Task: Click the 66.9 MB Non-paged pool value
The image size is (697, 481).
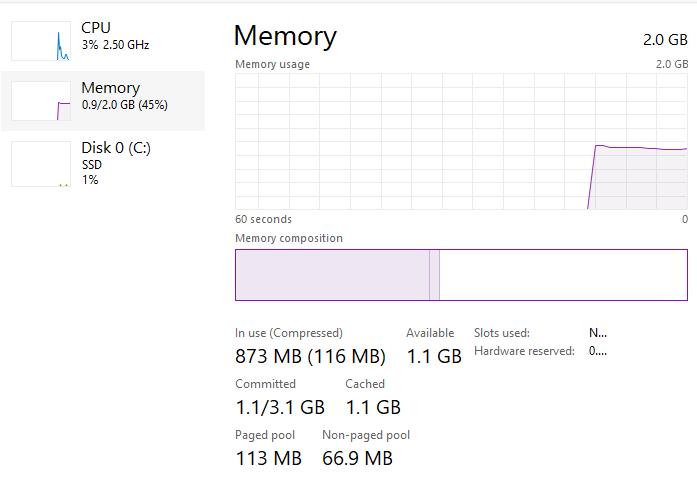Action: tap(357, 459)
